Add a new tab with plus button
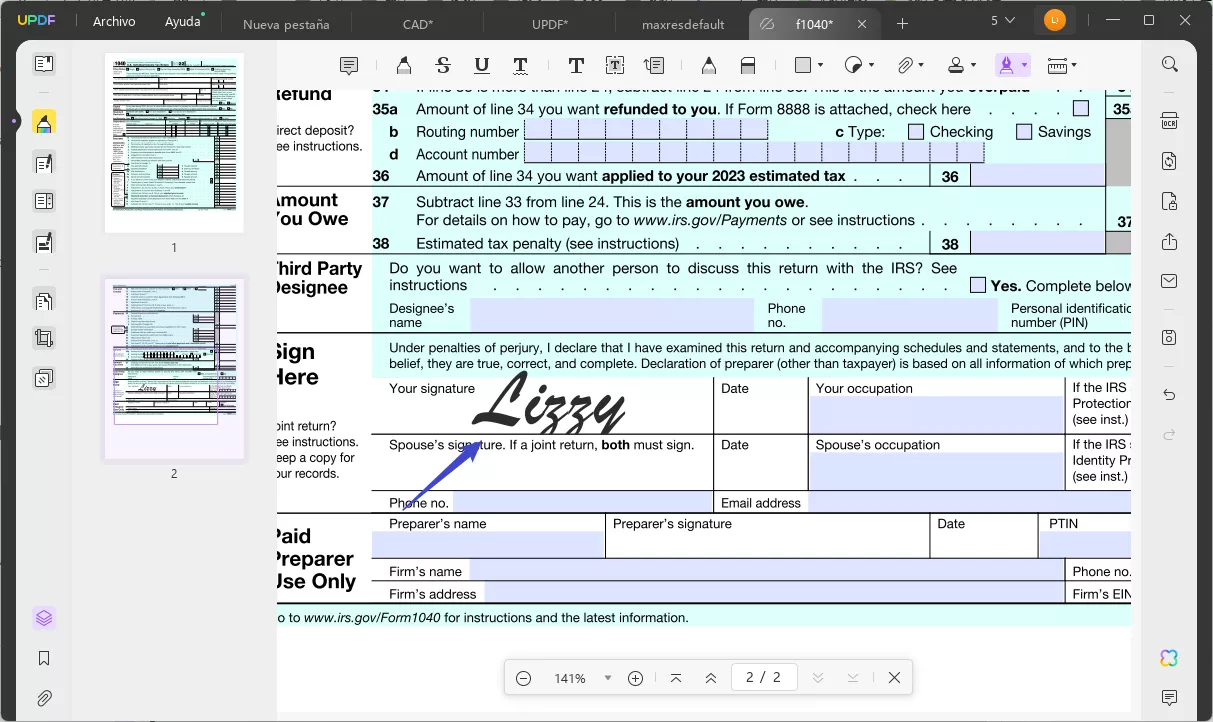 coord(903,23)
